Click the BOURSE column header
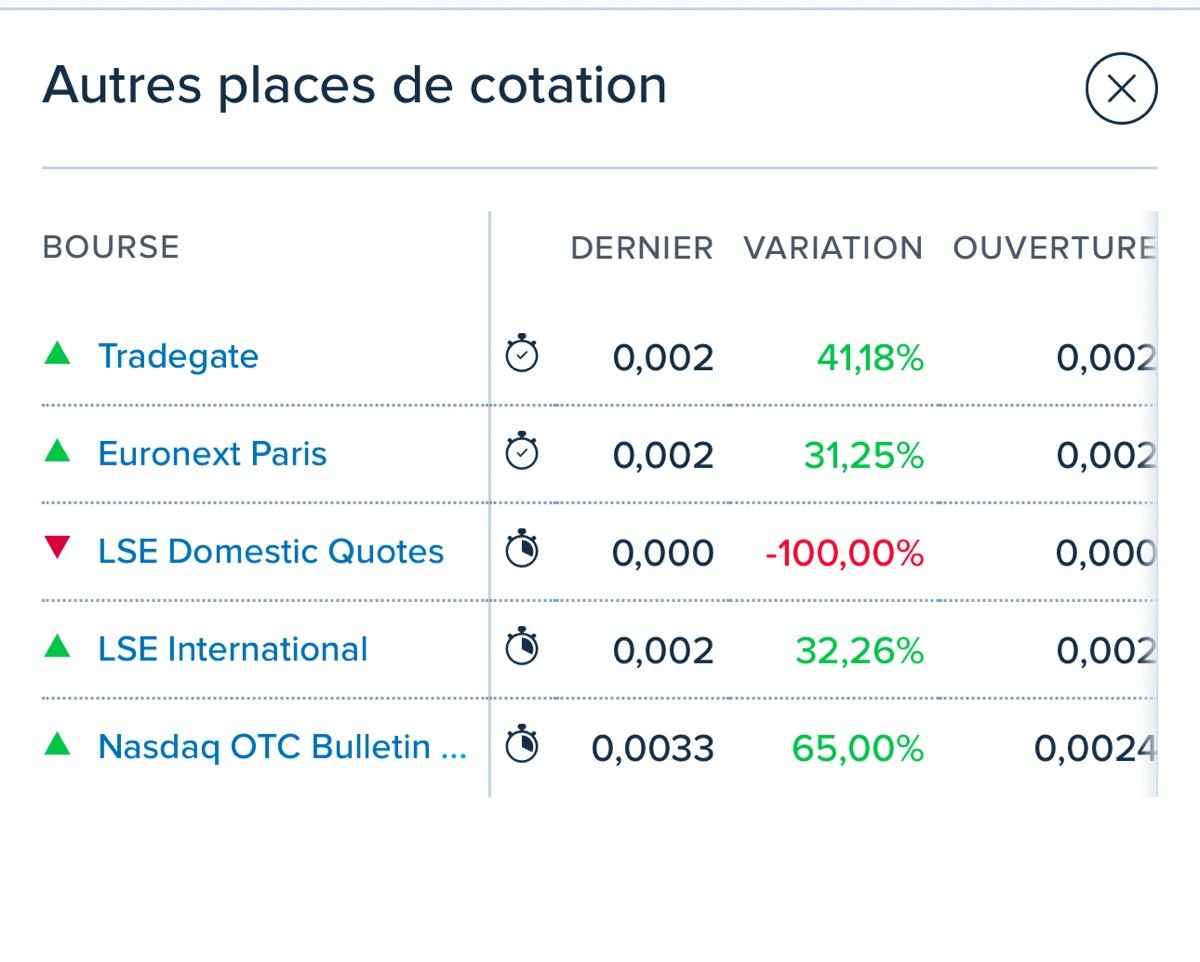 click(111, 247)
